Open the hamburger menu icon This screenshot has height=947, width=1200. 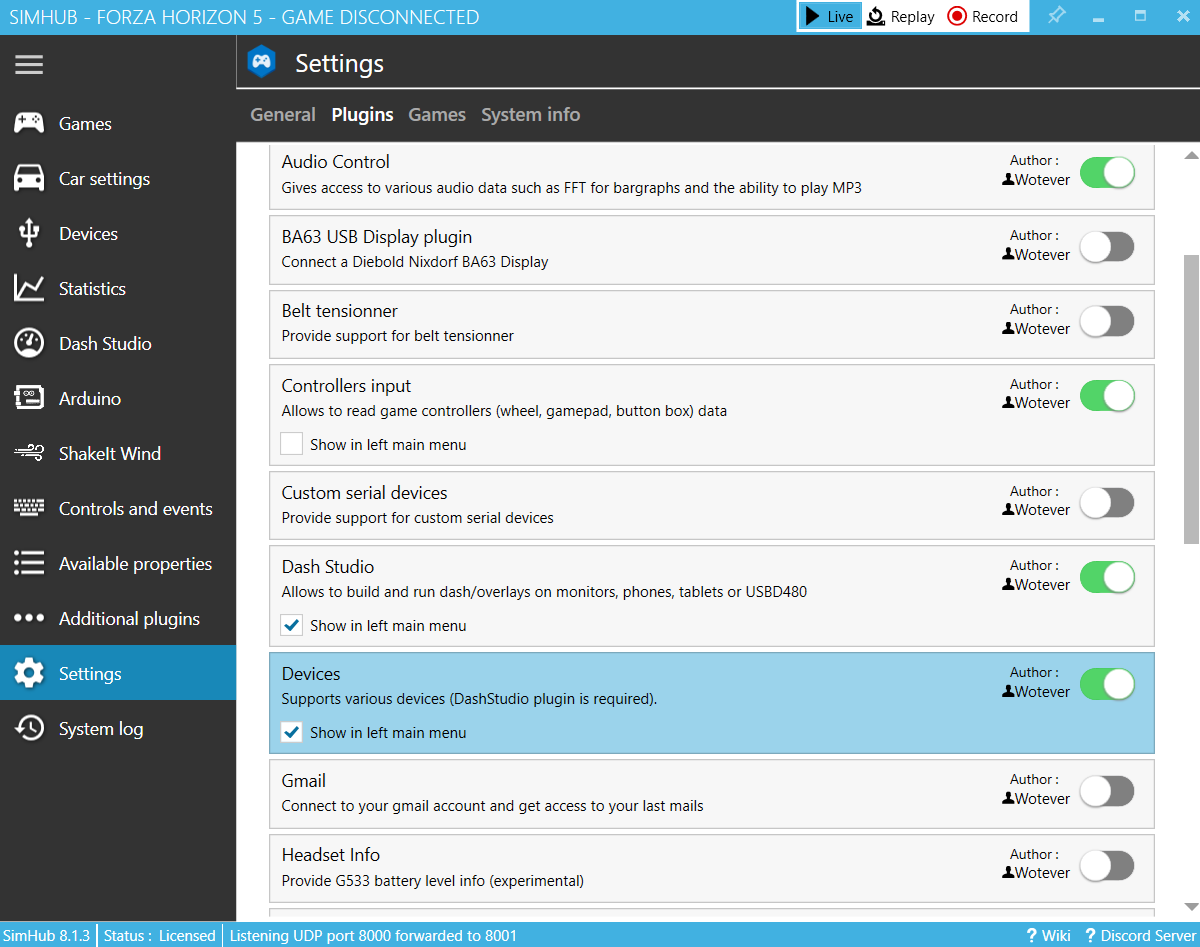coord(29,65)
